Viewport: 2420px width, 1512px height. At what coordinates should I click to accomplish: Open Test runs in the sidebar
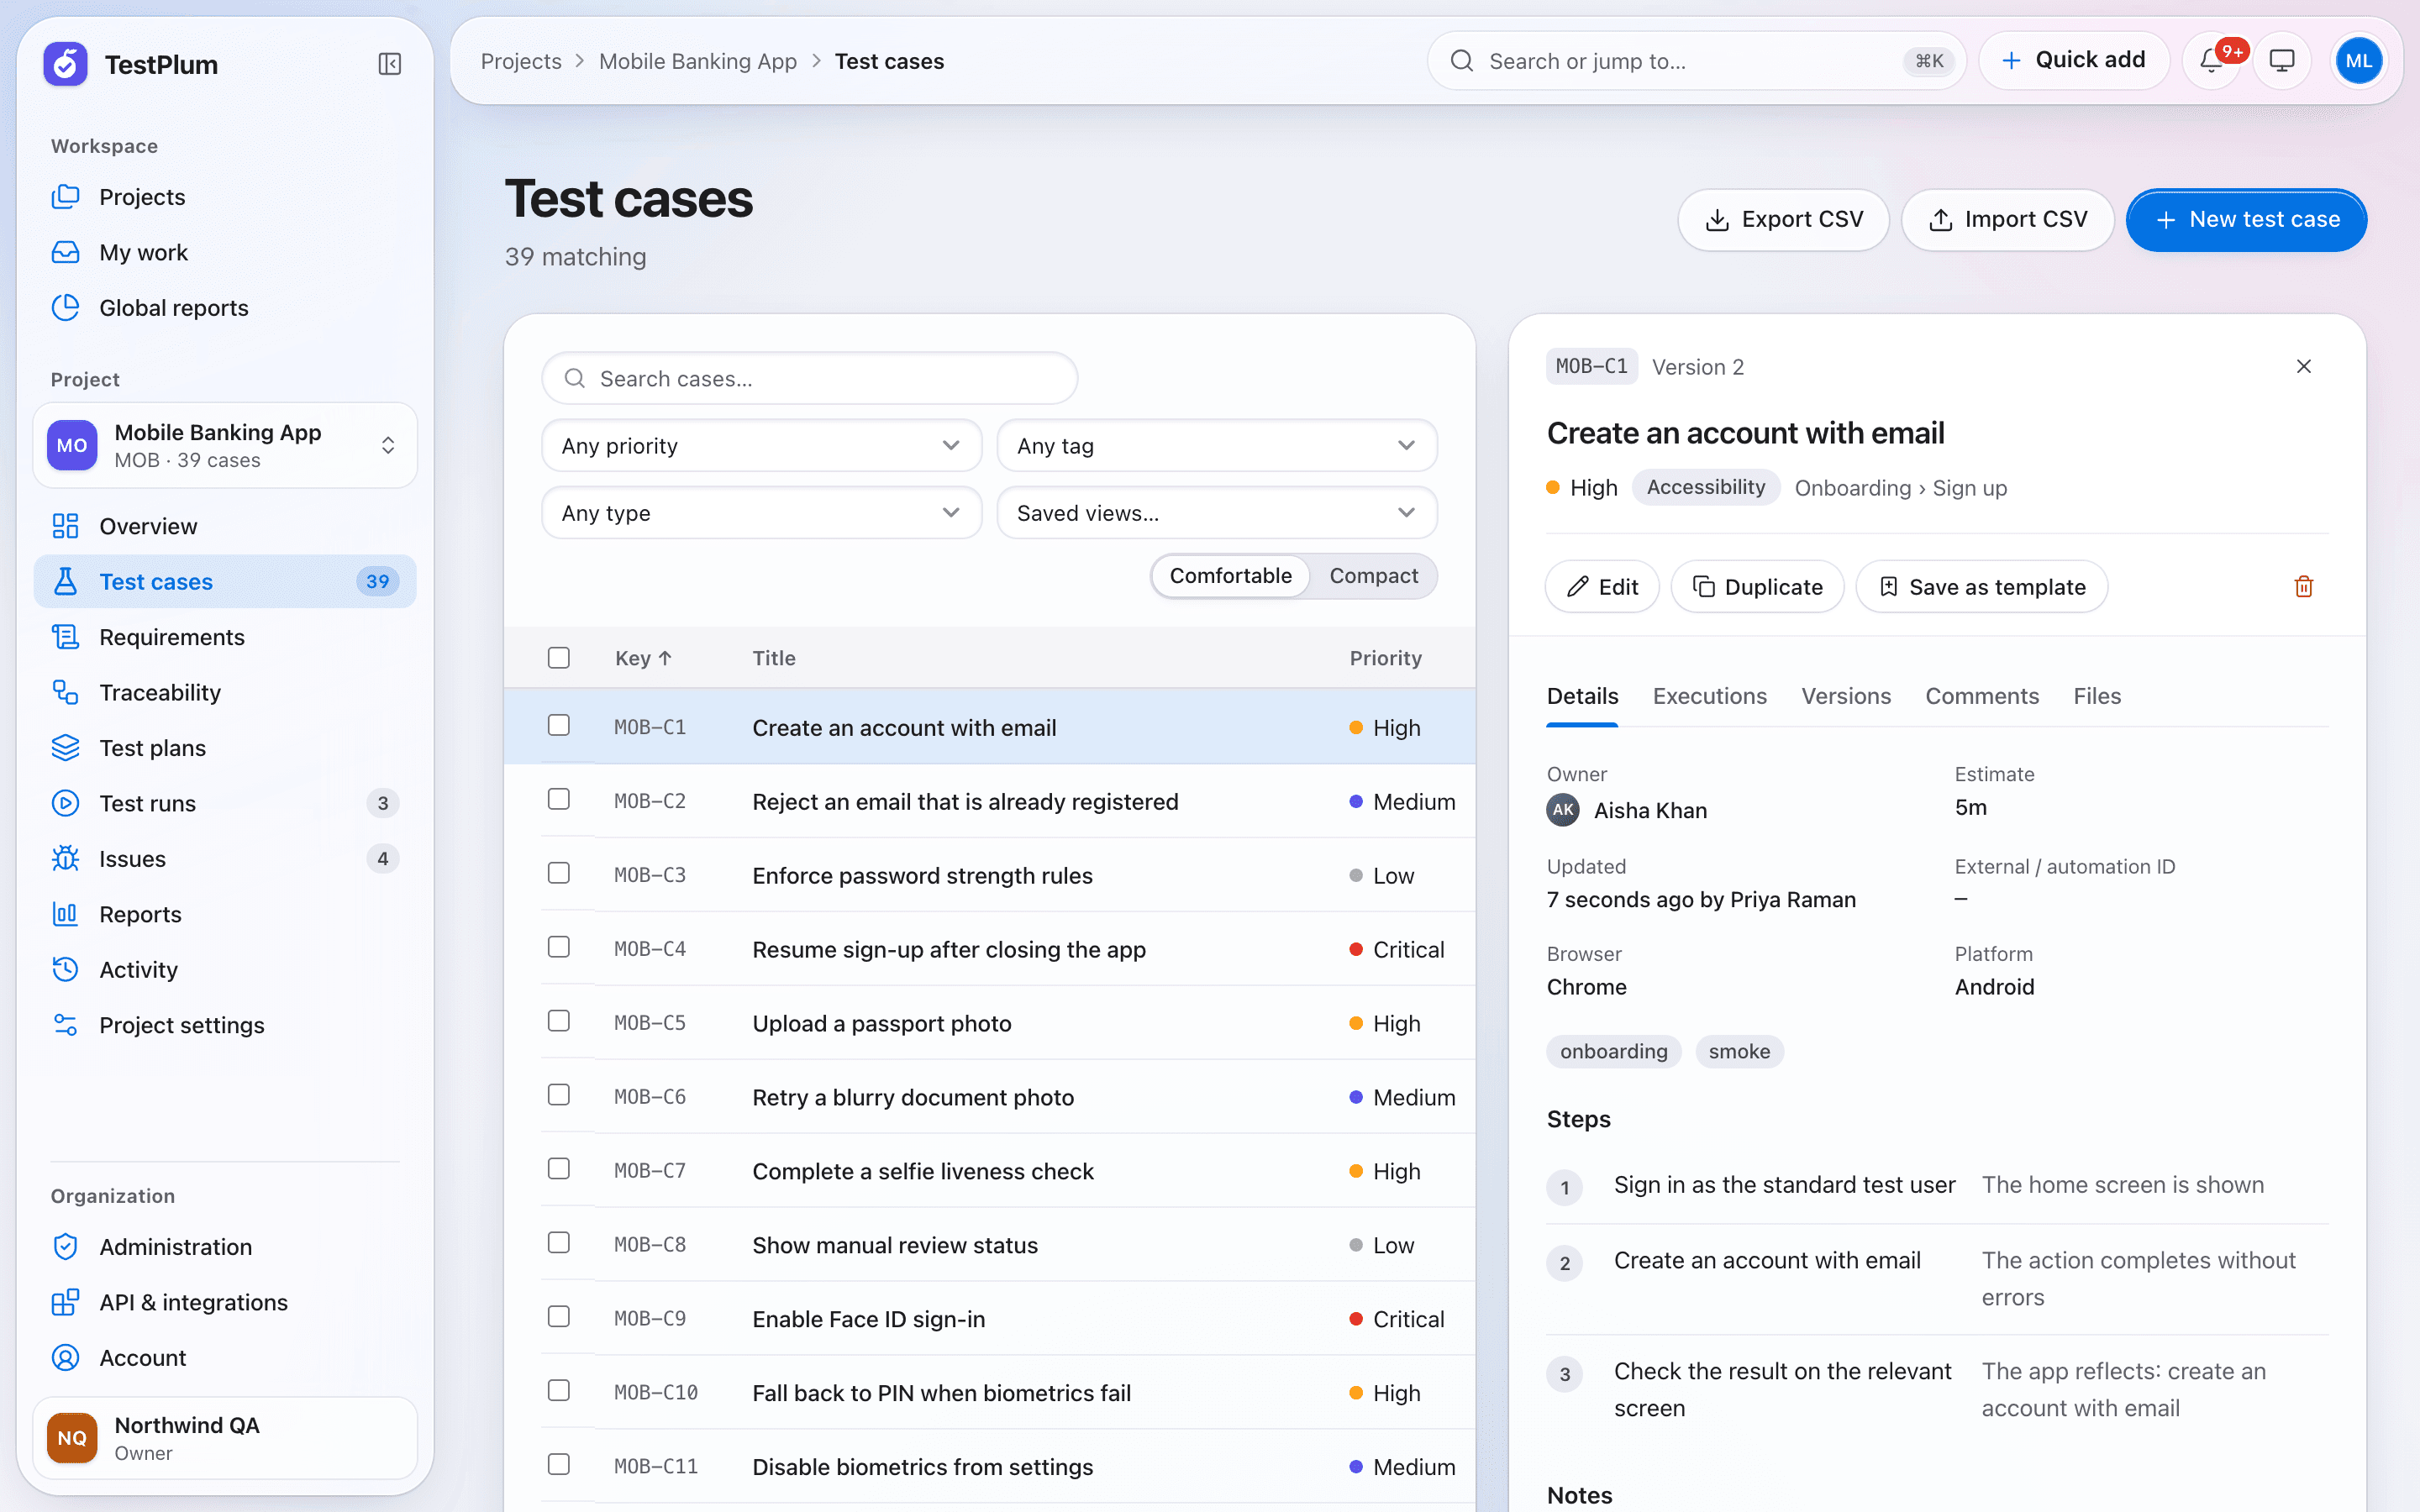[225, 803]
